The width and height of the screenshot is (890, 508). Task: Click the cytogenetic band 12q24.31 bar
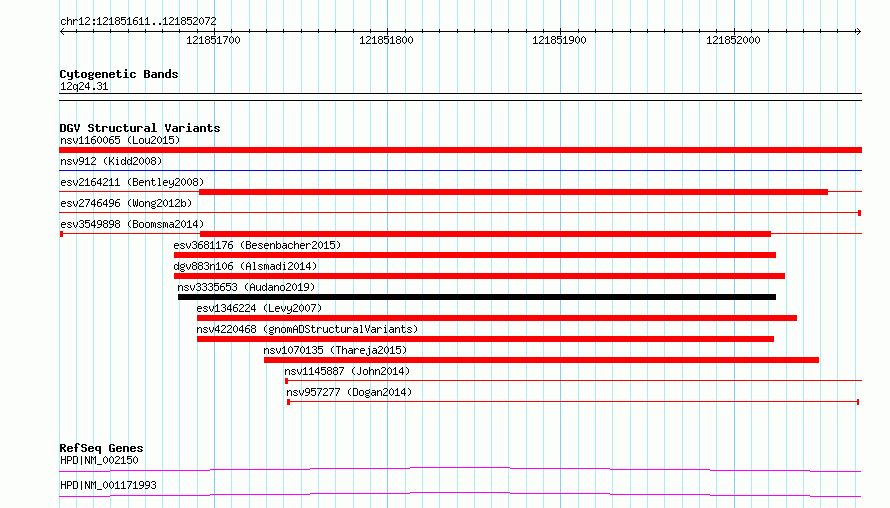(x=460, y=97)
